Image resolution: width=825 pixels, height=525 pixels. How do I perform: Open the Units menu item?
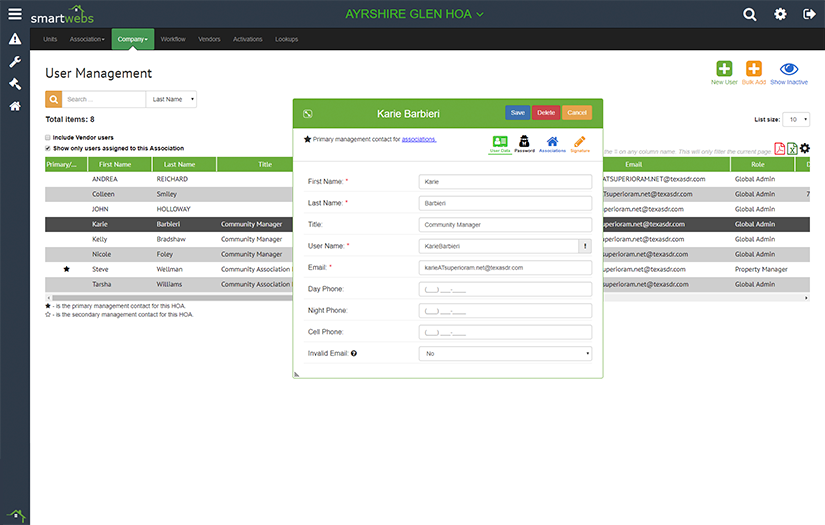click(x=50, y=39)
